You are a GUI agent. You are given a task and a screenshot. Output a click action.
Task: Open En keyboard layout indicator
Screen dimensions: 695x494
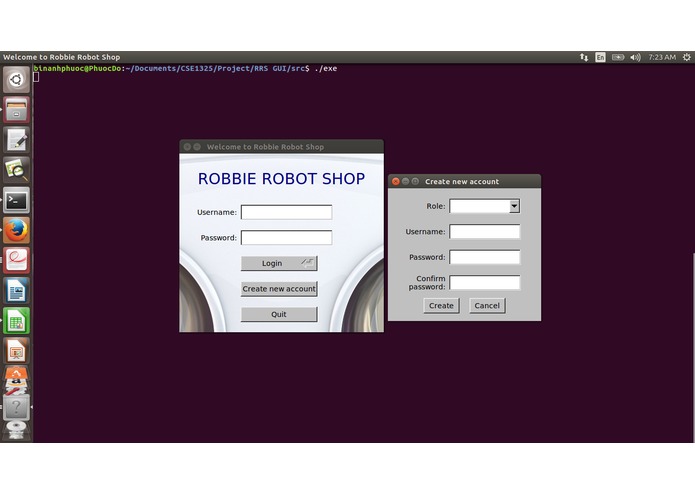coord(600,57)
